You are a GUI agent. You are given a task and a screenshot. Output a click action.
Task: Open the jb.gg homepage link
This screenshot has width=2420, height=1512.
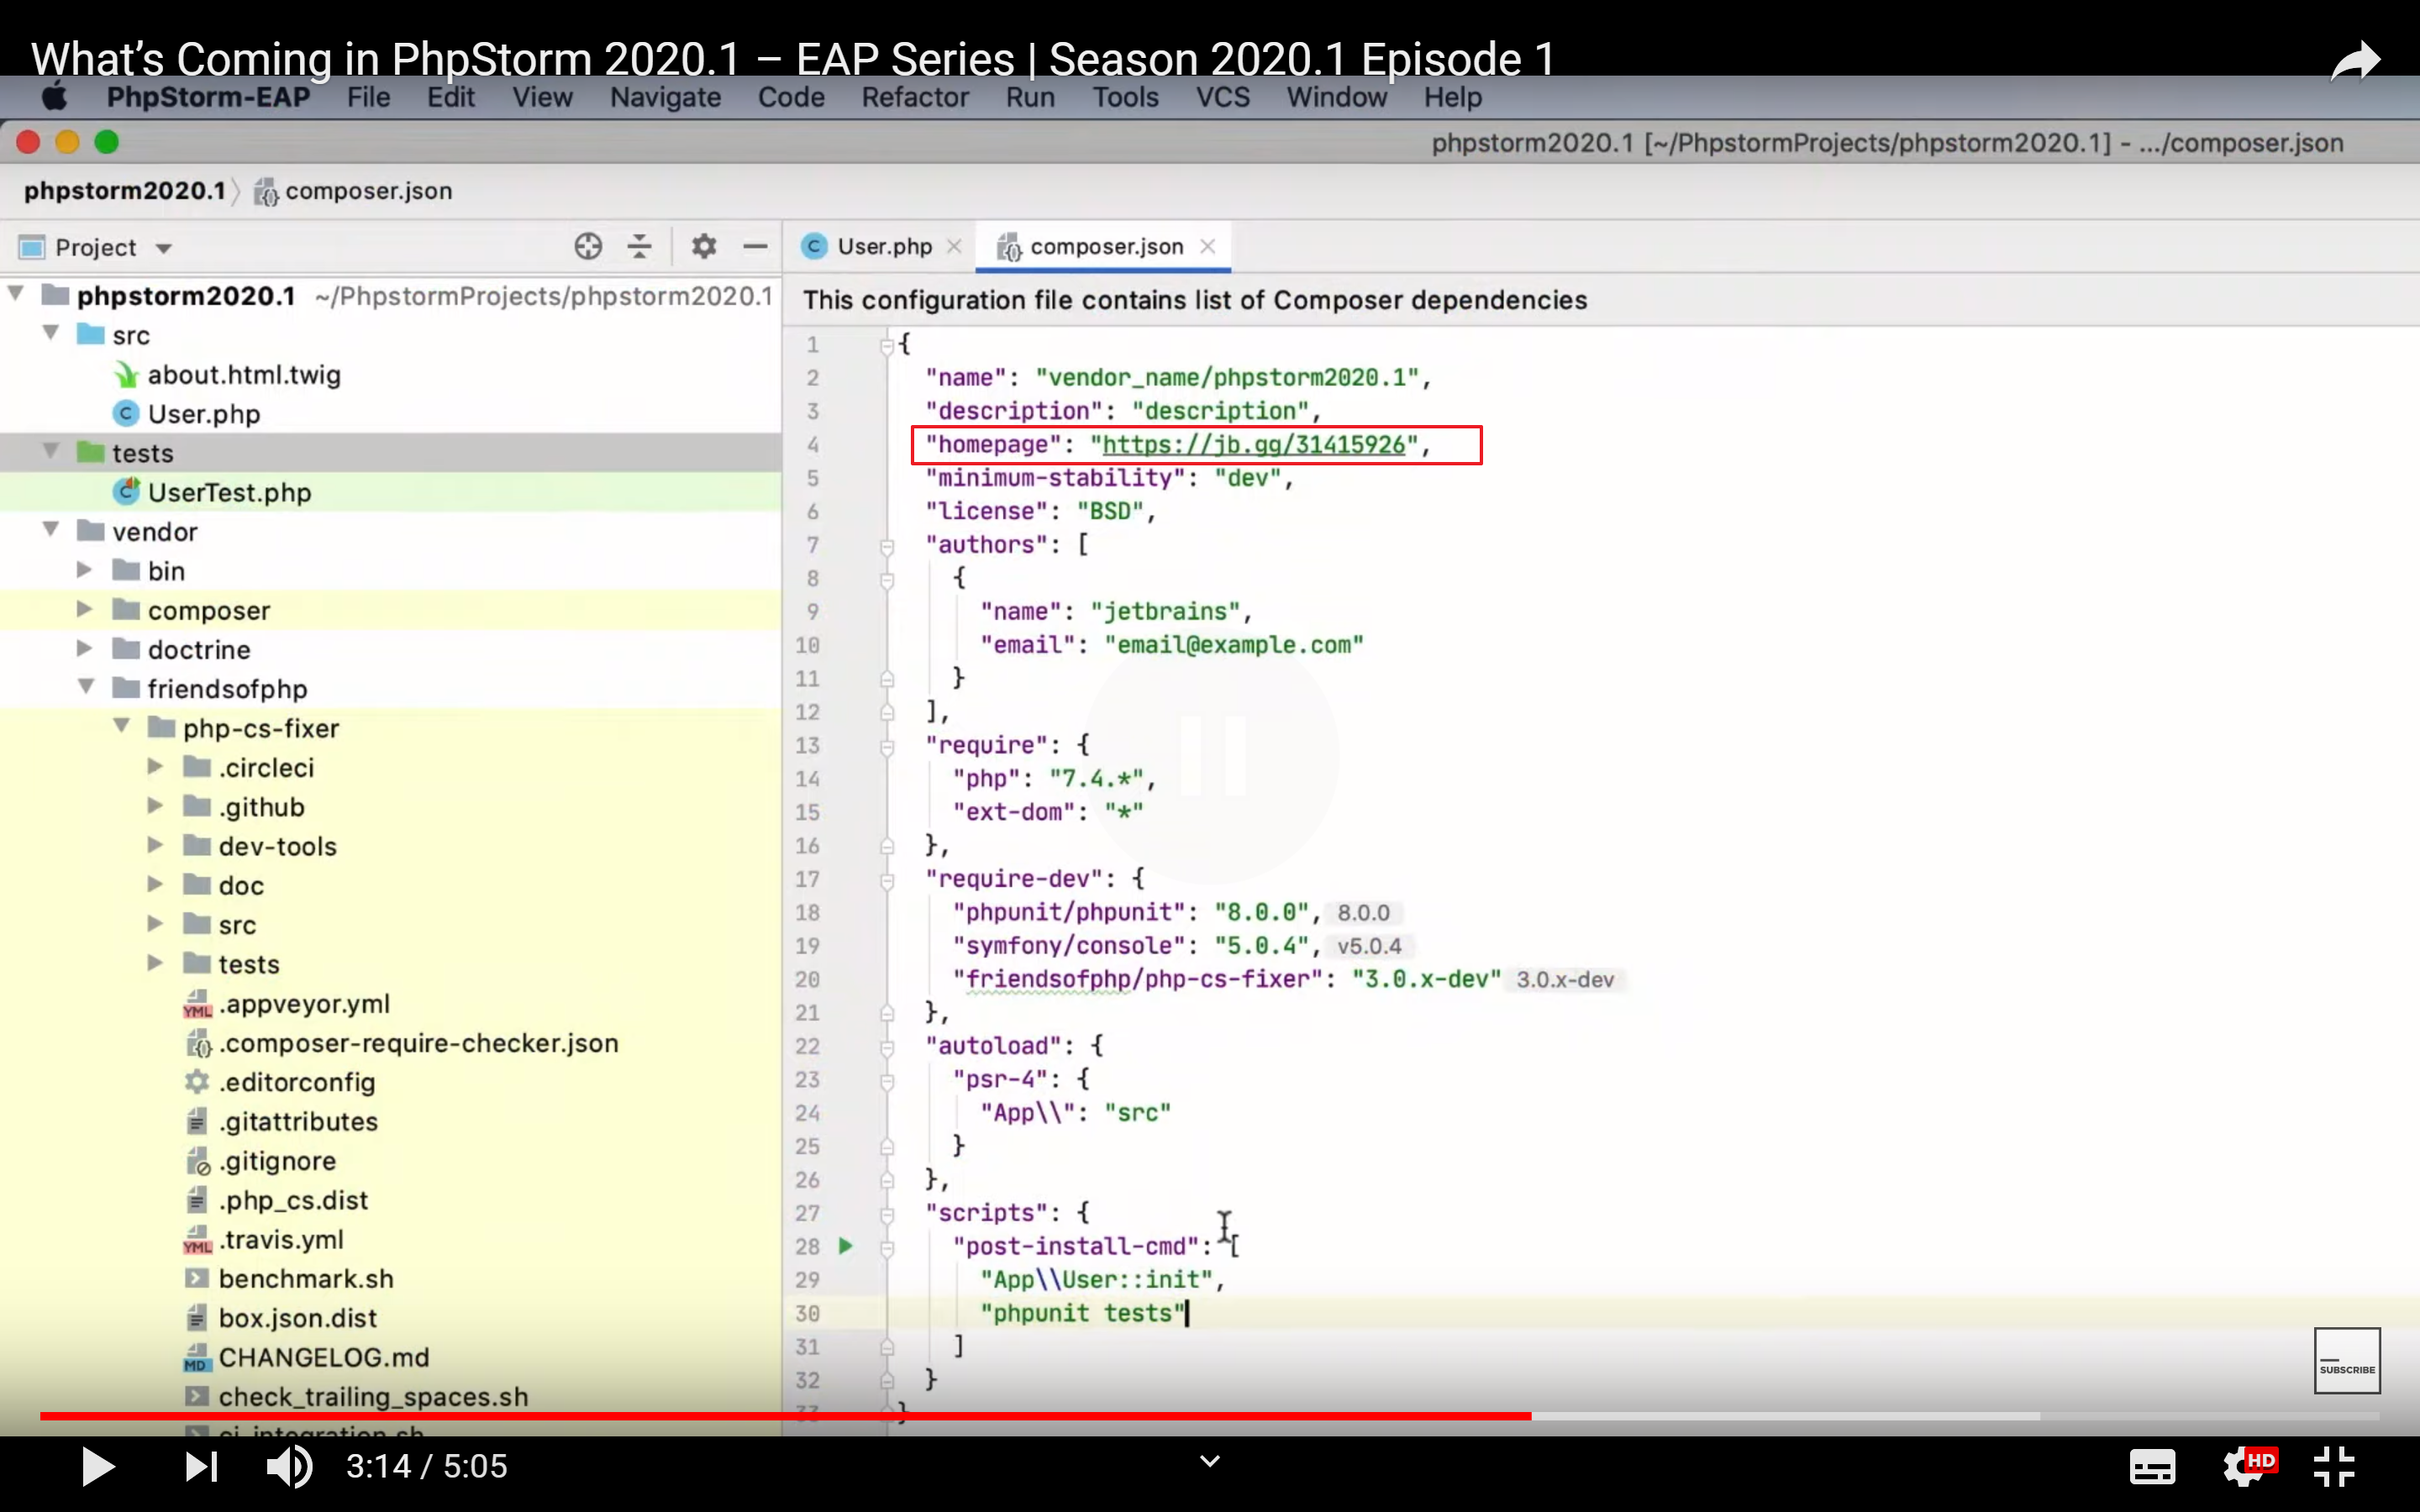(x=1253, y=445)
